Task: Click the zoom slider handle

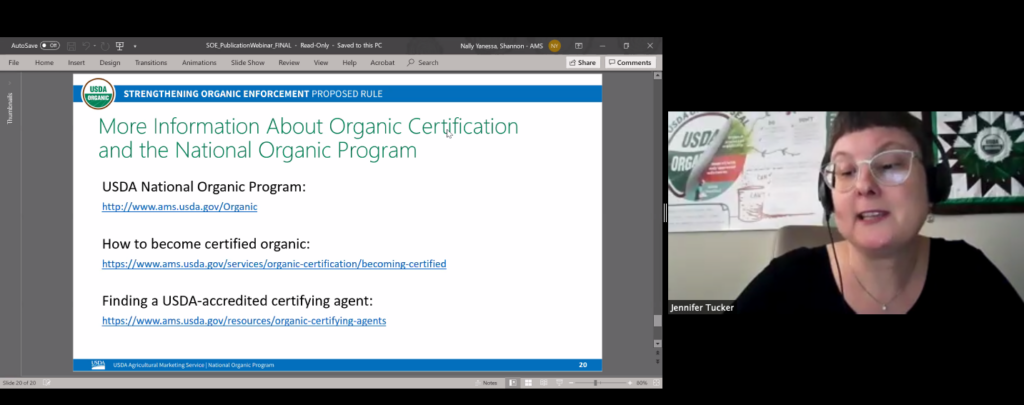Action: click(x=596, y=383)
